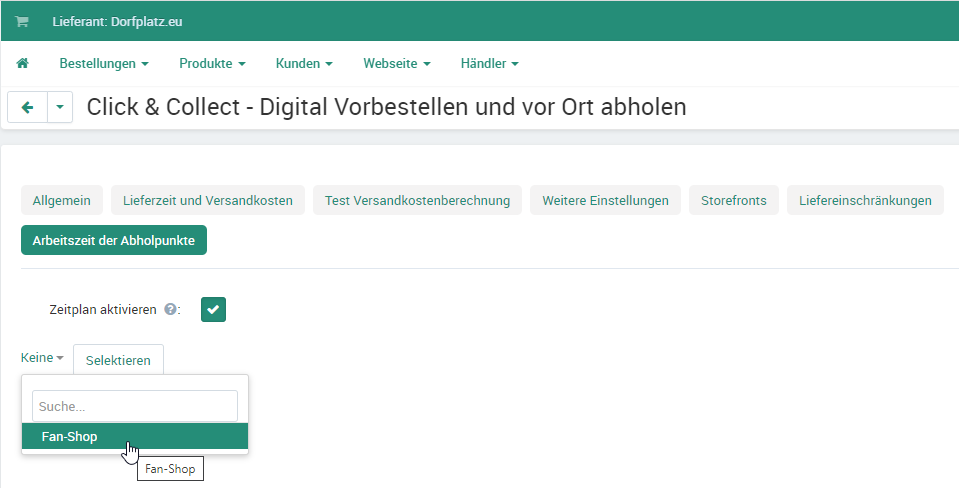Switch to the Storefronts tab

click(x=734, y=201)
